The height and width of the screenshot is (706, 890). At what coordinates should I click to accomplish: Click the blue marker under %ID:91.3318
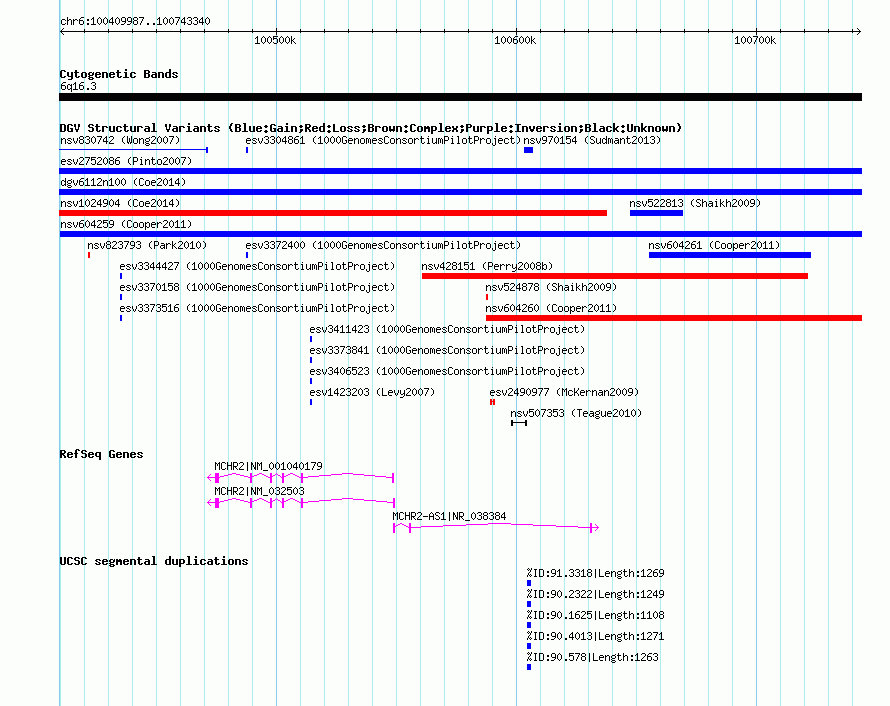529,583
